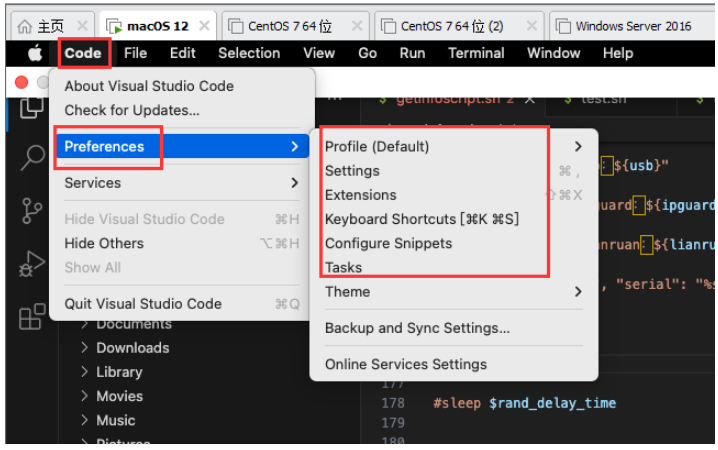Click the home icon on 主页 tab
The width and height of the screenshot is (718, 450).
pos(24,27)
